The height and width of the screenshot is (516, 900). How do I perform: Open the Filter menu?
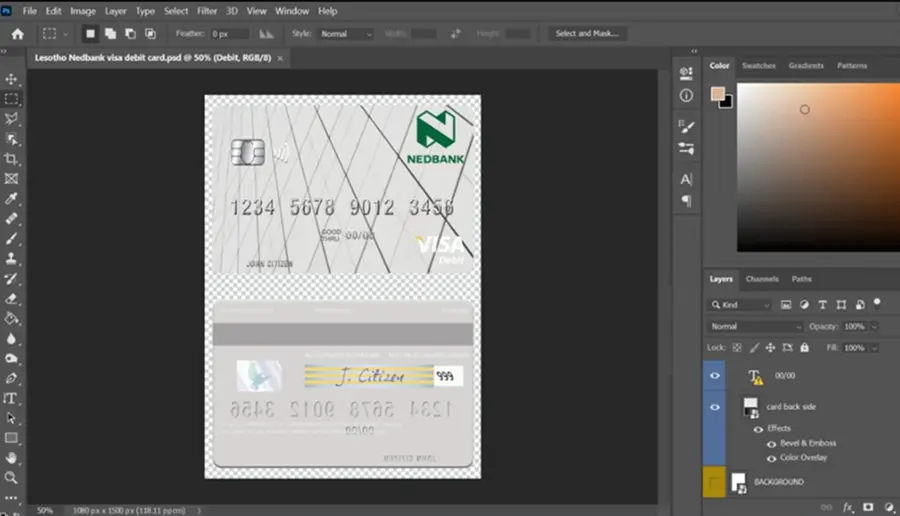pos(207,11)
